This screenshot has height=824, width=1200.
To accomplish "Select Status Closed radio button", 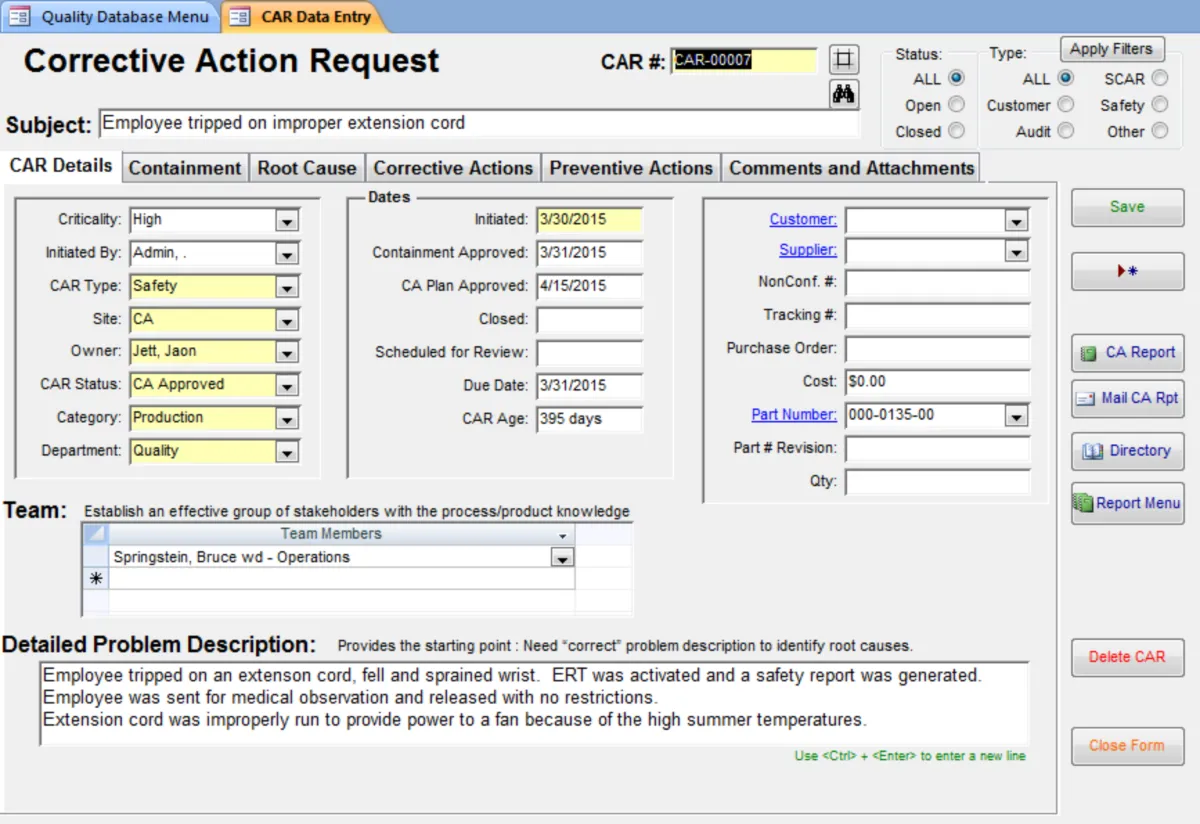I will (x=956, y=130).
